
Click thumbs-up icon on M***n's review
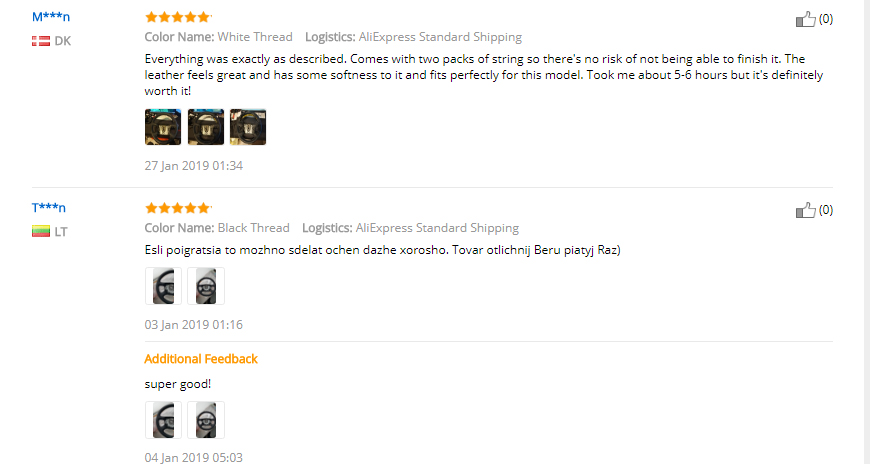point(806,19)
